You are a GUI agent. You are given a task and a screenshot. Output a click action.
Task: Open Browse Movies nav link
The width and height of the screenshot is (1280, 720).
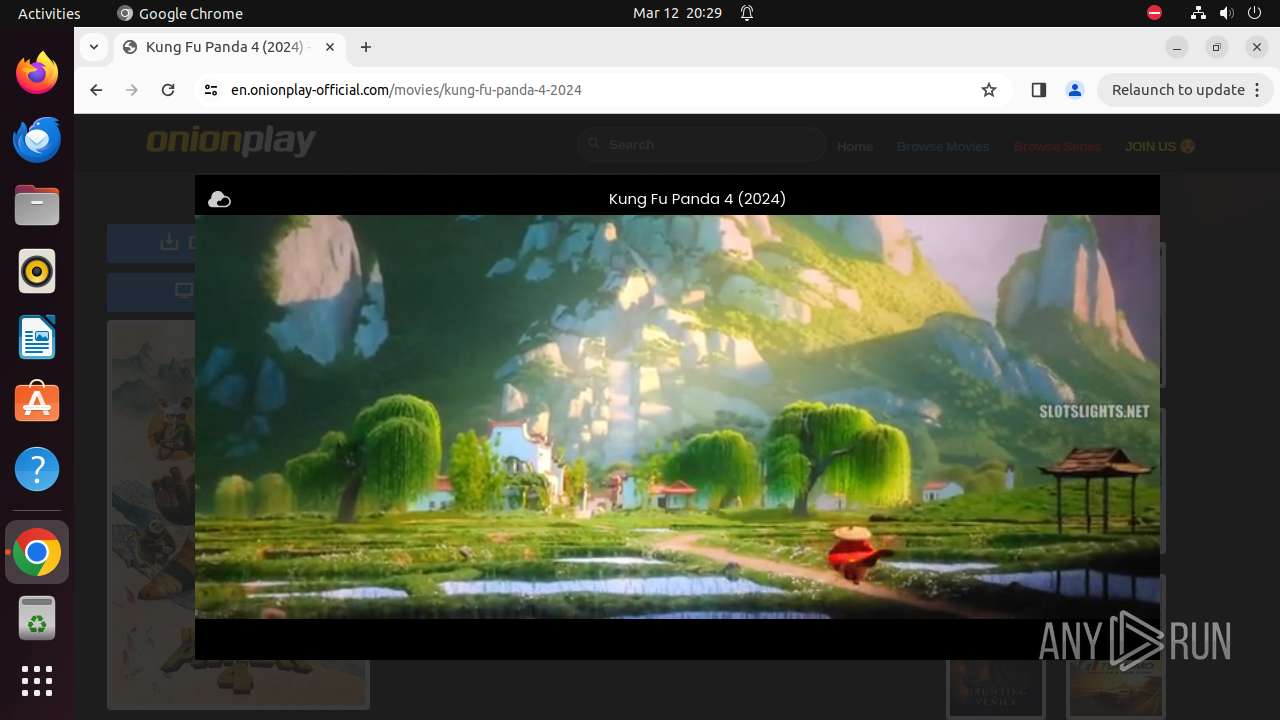tap(943, 146)
